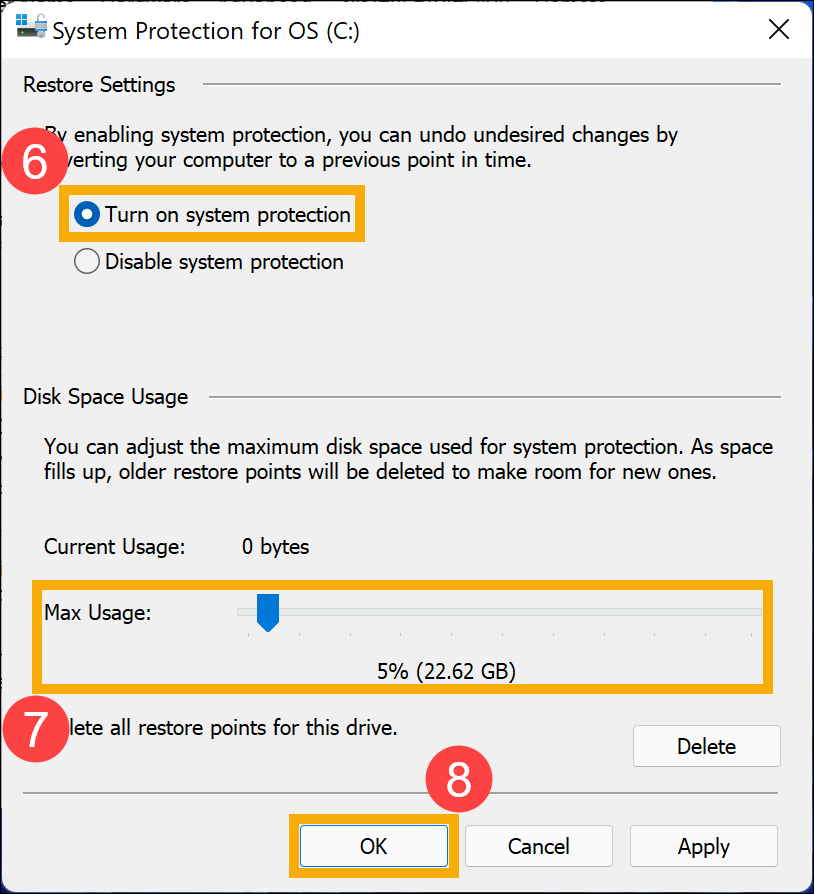Screen dimensions: 814x894
Task: Select Turn on system protection
Action: [x=88, y=214]
